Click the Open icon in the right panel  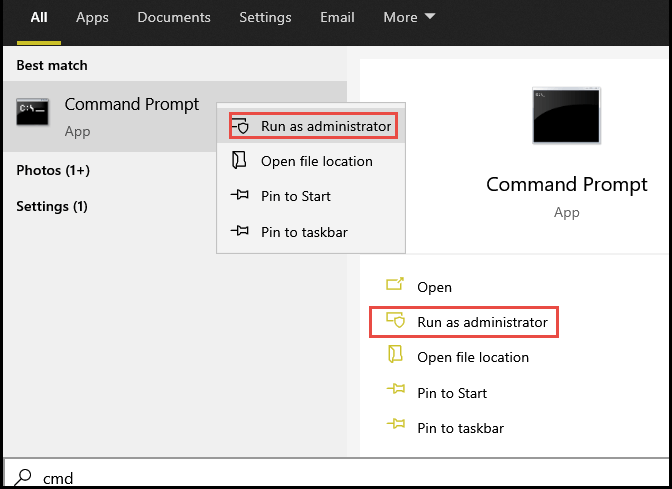click(395, 287)
